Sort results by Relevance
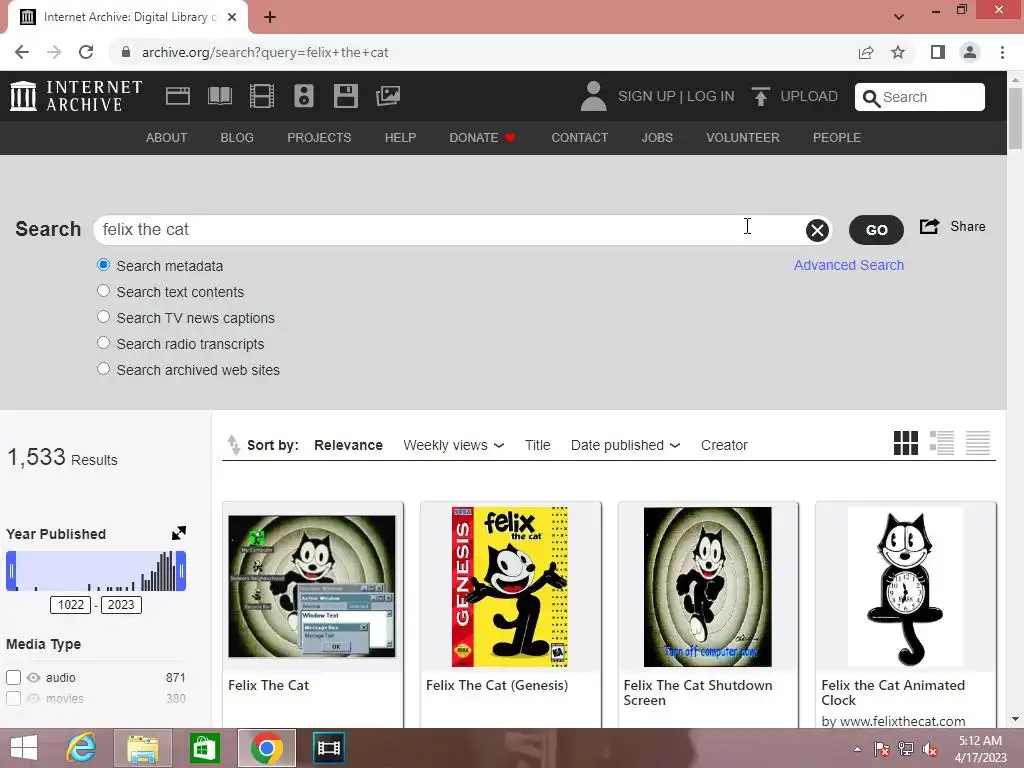Viewport: 1024px width, 768px height. pyautogui.click(x=348, y=445)
